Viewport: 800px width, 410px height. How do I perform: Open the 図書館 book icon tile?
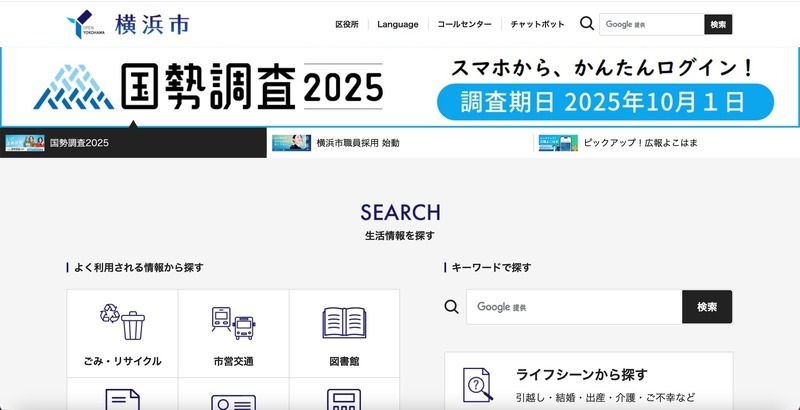click(344, 335)
